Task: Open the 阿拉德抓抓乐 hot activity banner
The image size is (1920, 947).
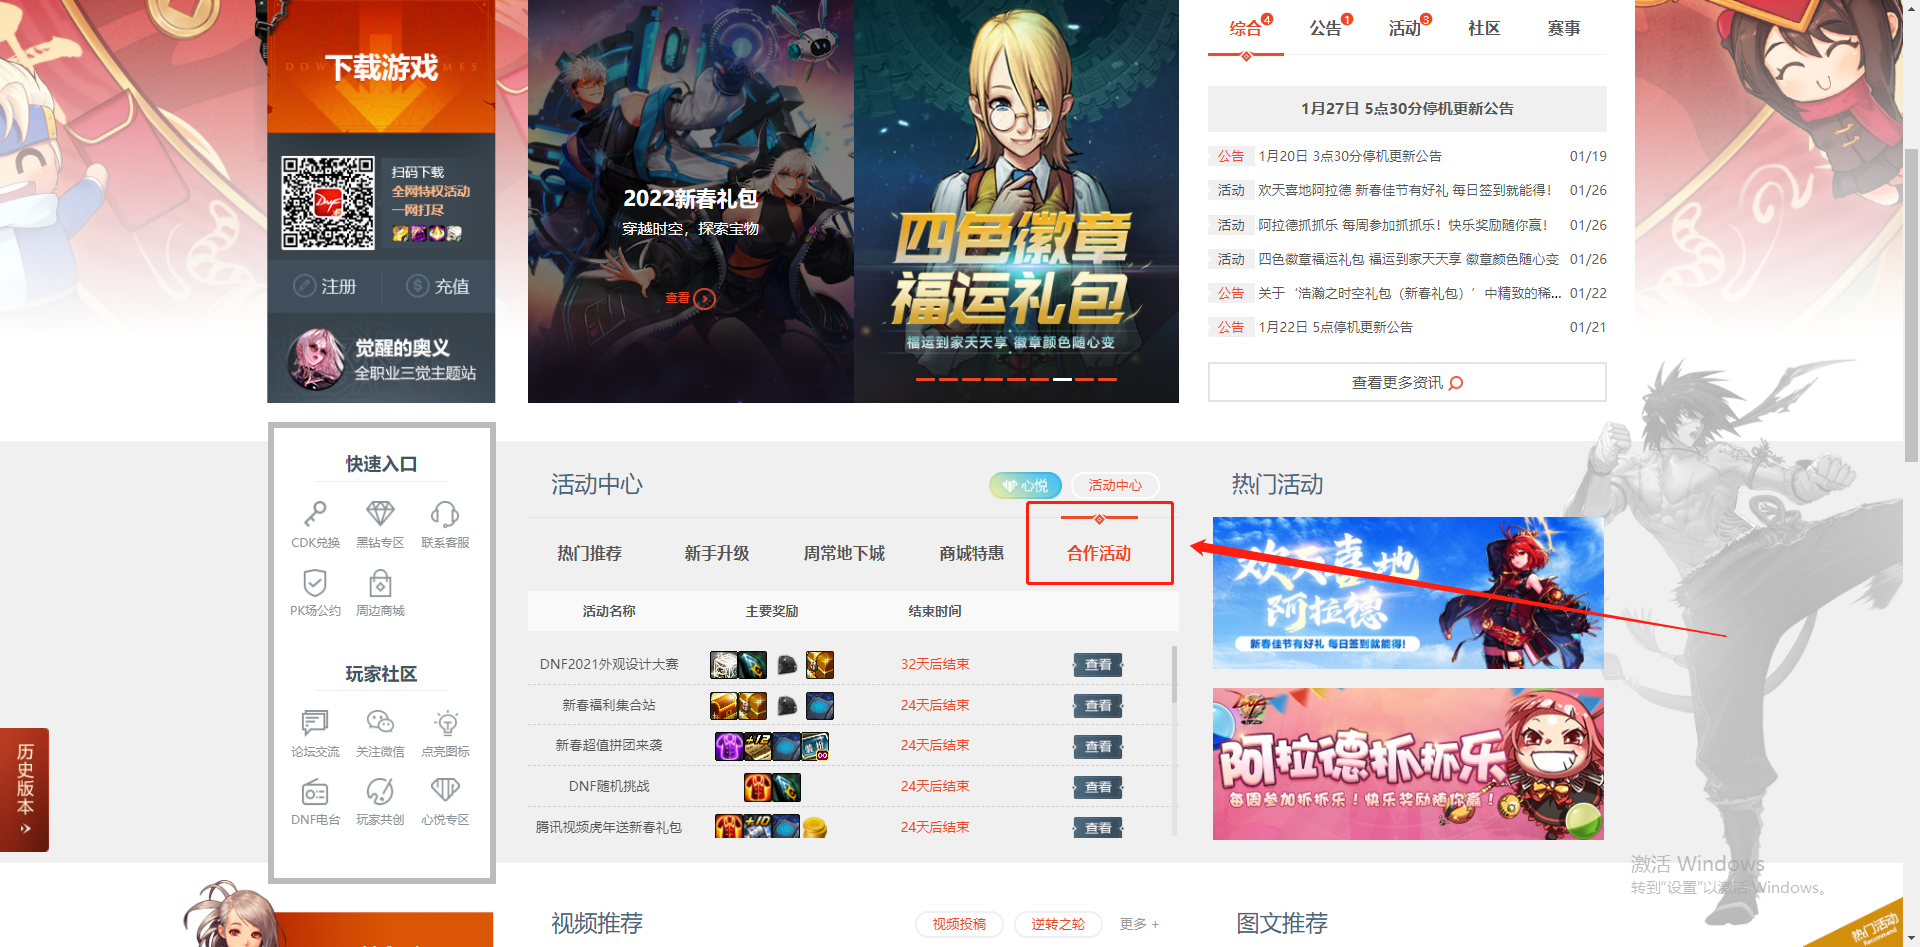Action: [1408, 764]
